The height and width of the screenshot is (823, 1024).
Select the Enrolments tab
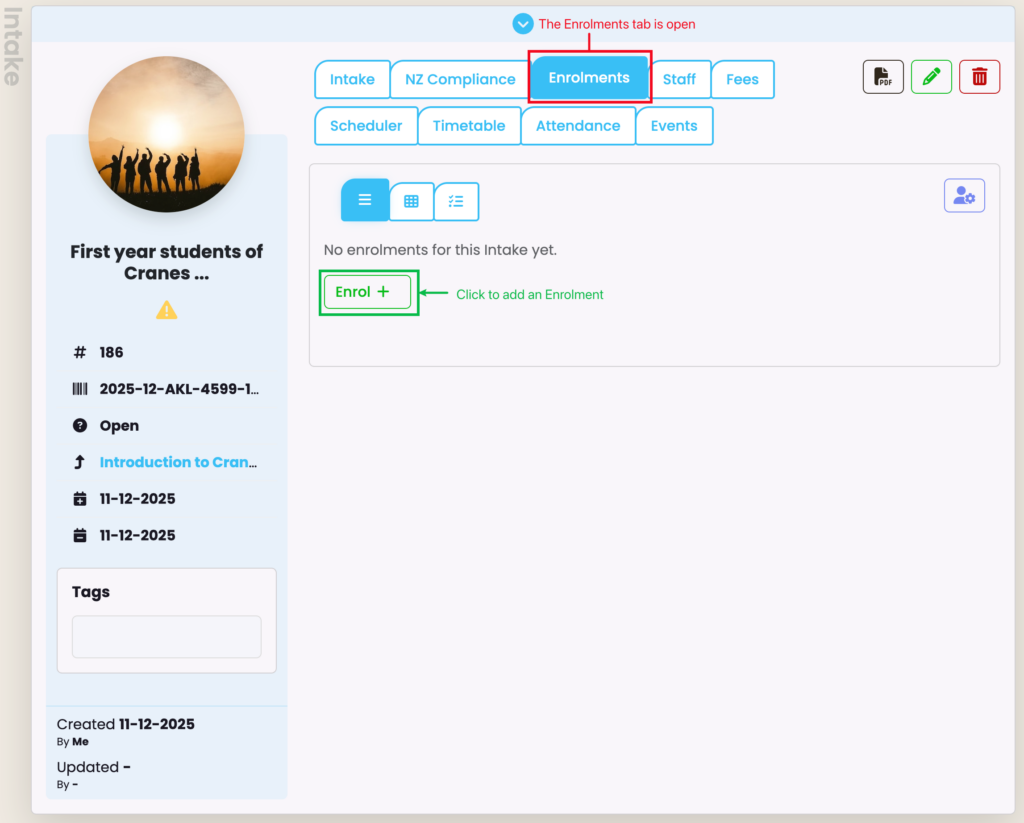click(x=589, y=78)
